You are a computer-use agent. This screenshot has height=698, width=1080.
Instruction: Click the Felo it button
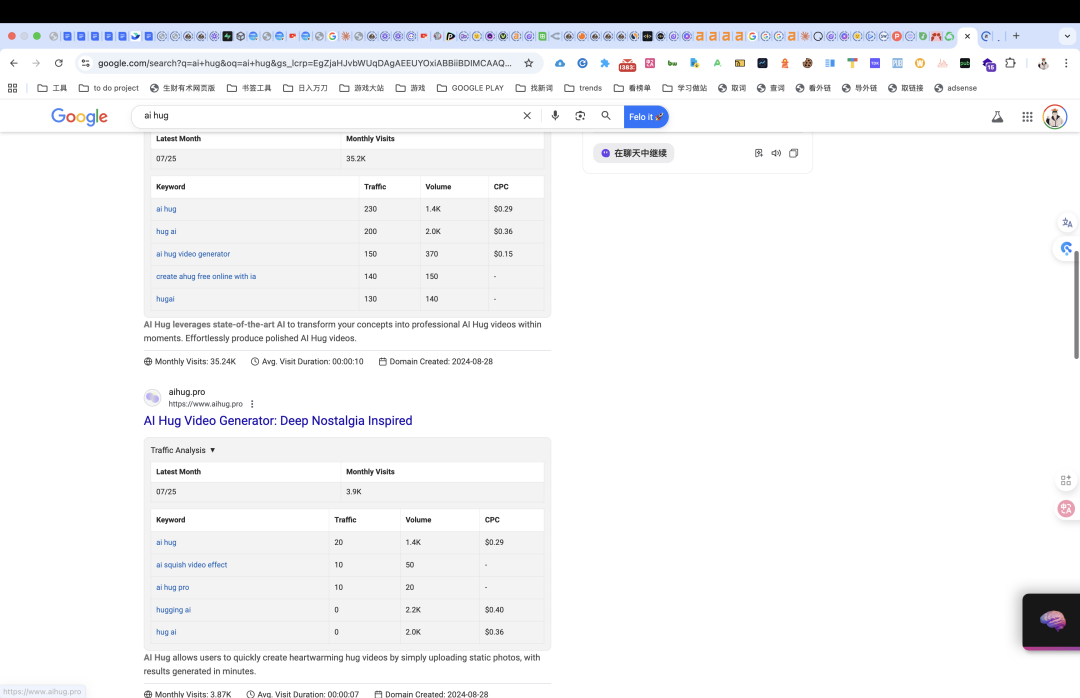click(x=646, y=116)
